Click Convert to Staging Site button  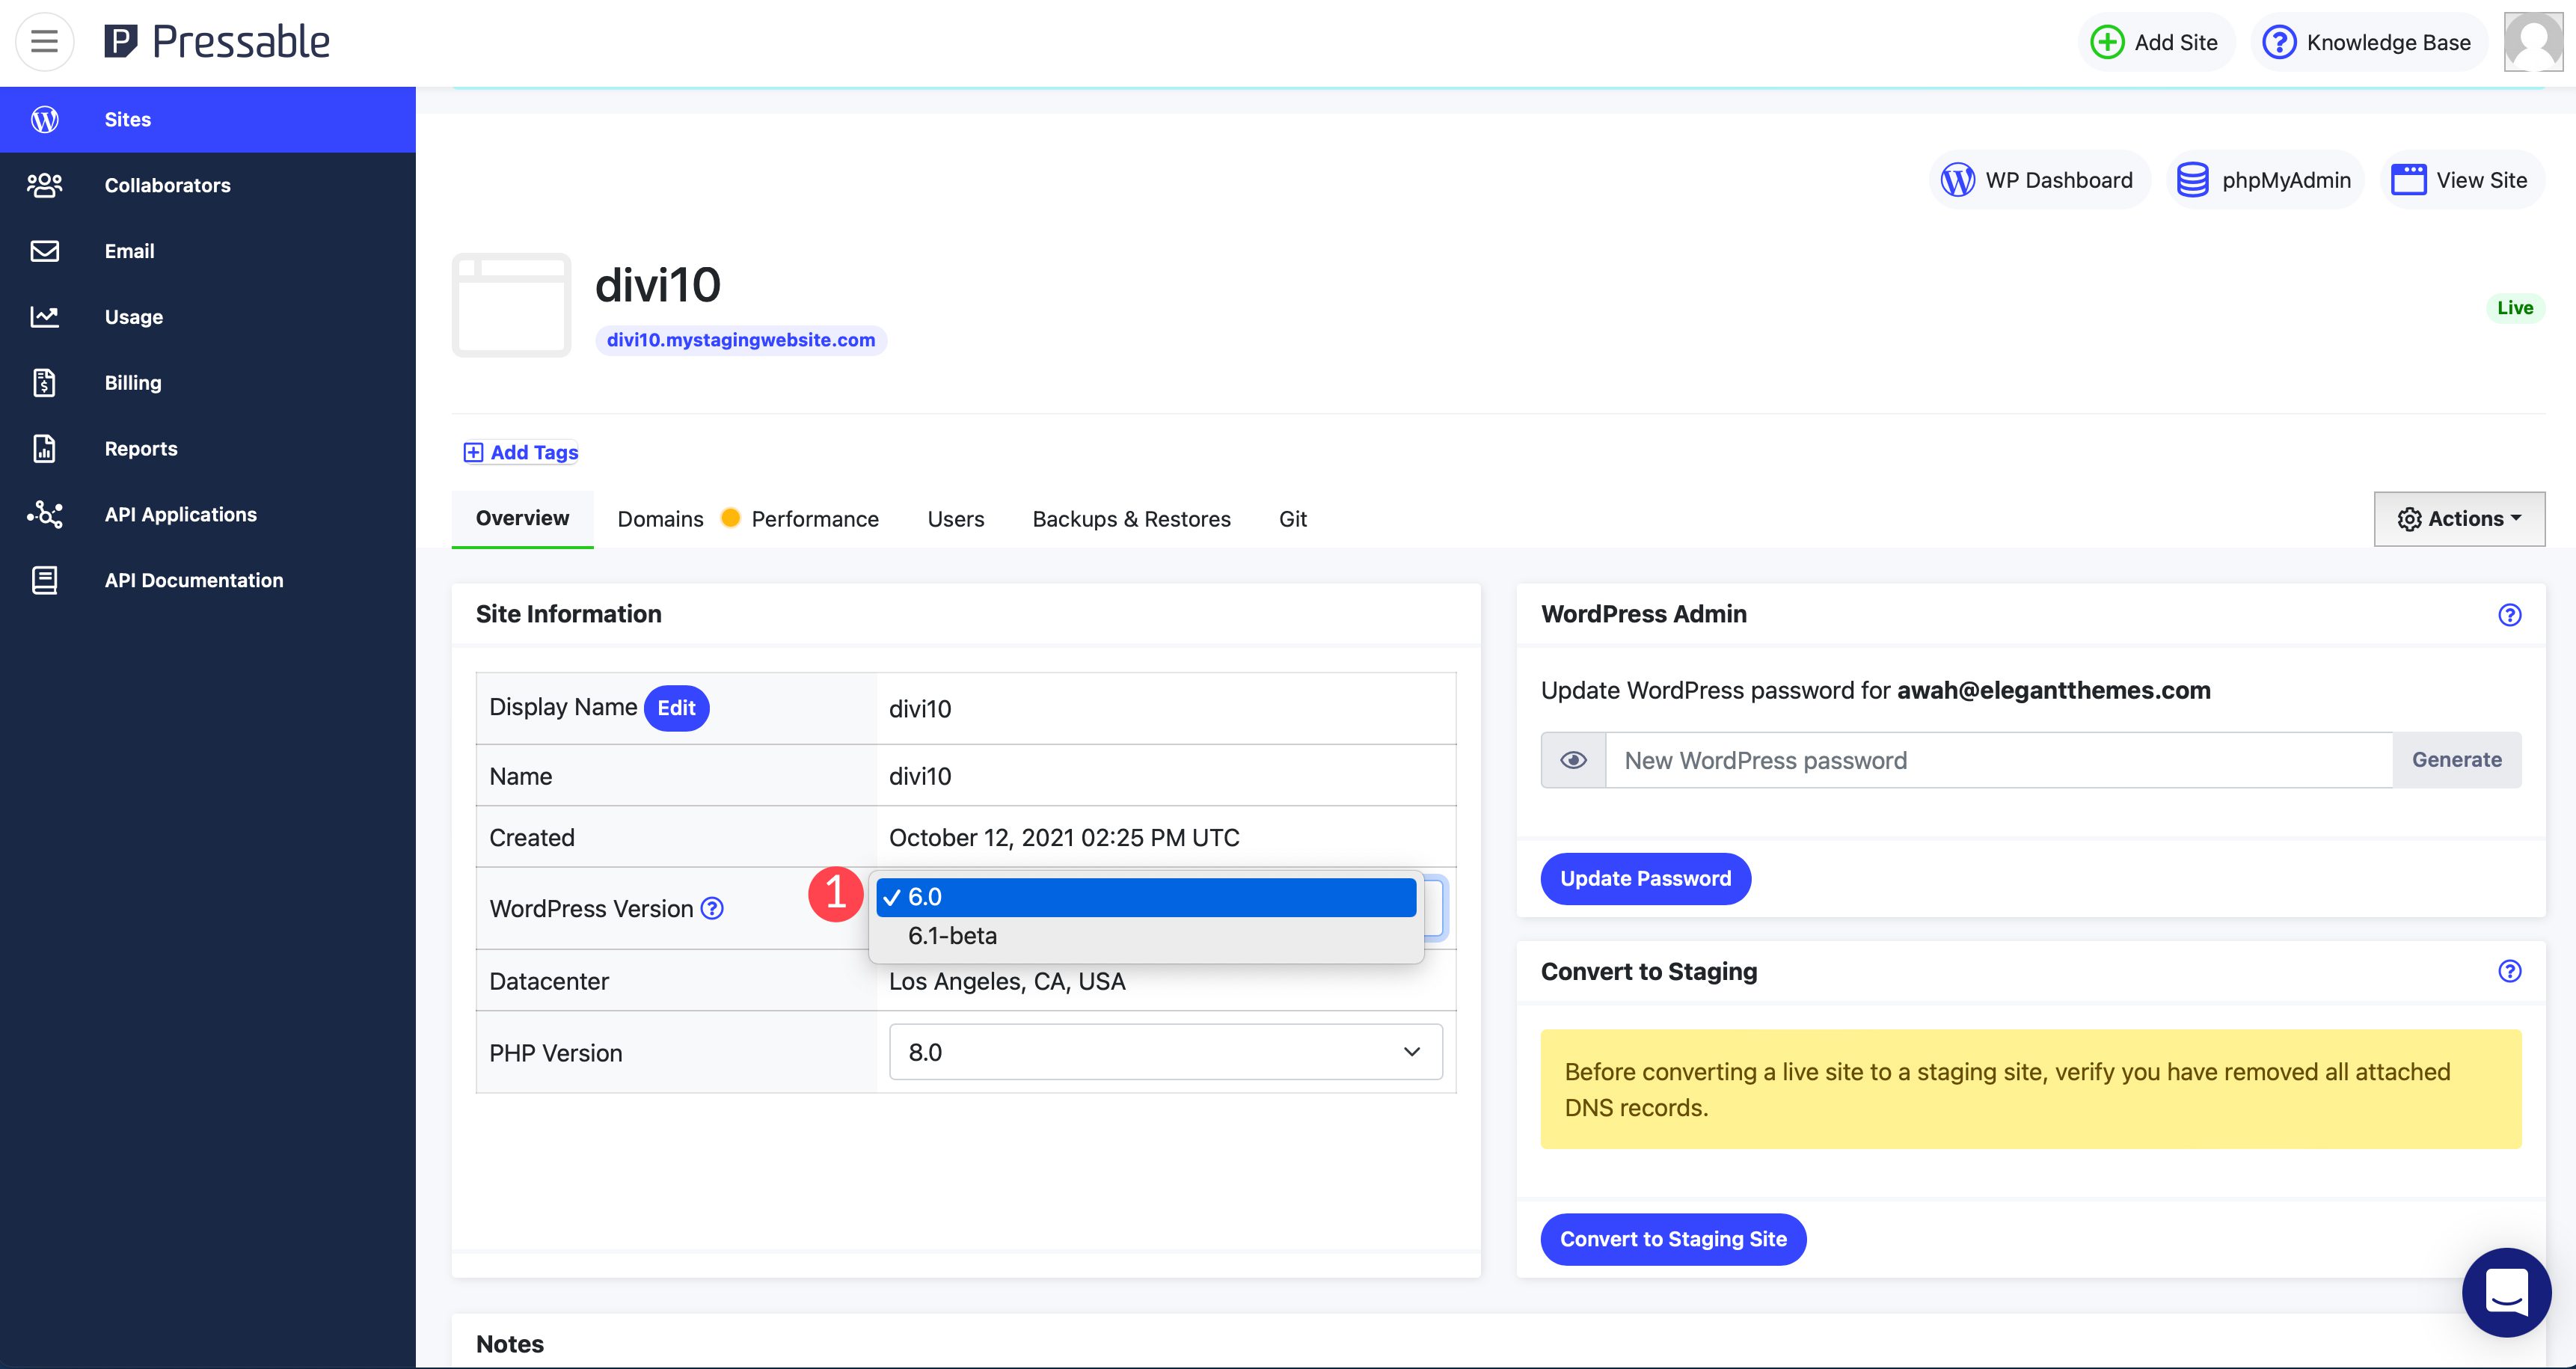(x=1673, y=1240)
